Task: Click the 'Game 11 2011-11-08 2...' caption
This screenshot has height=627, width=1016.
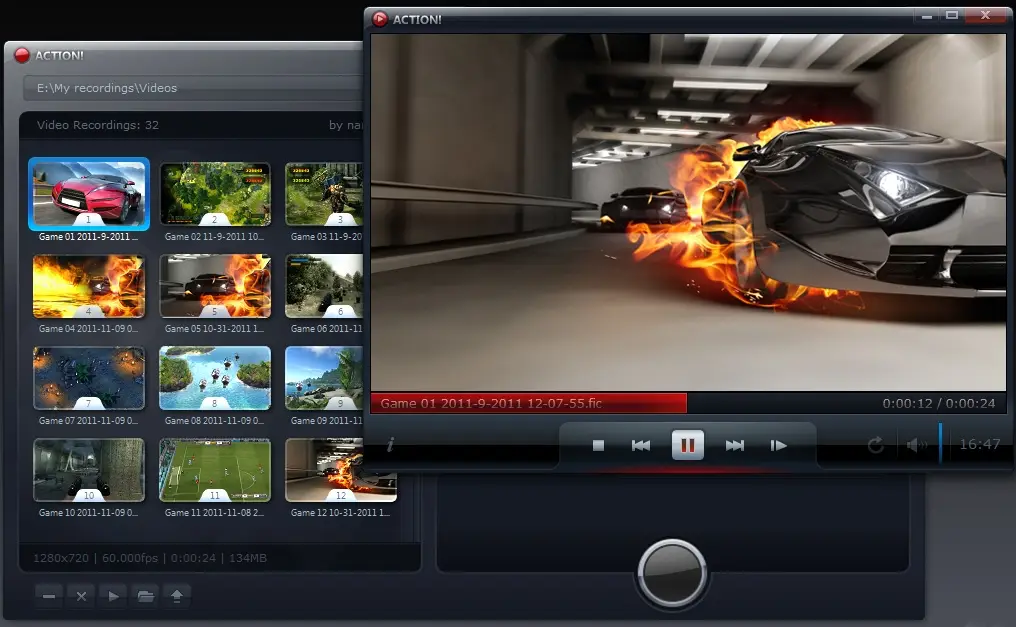Action: pyautogui.click(x=214, y=512)
